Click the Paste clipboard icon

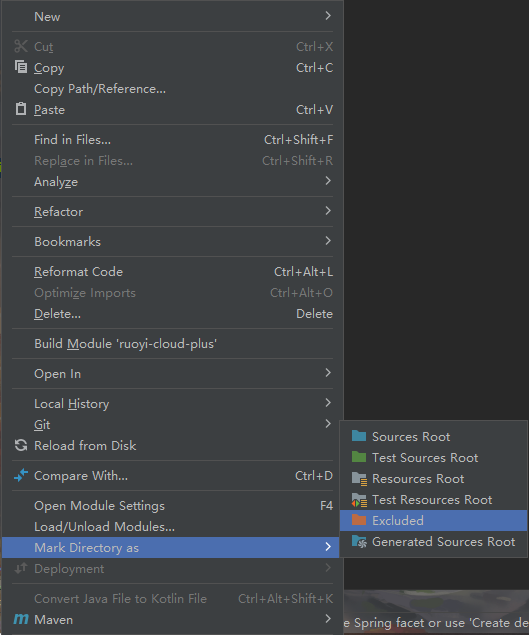point(21,109)
